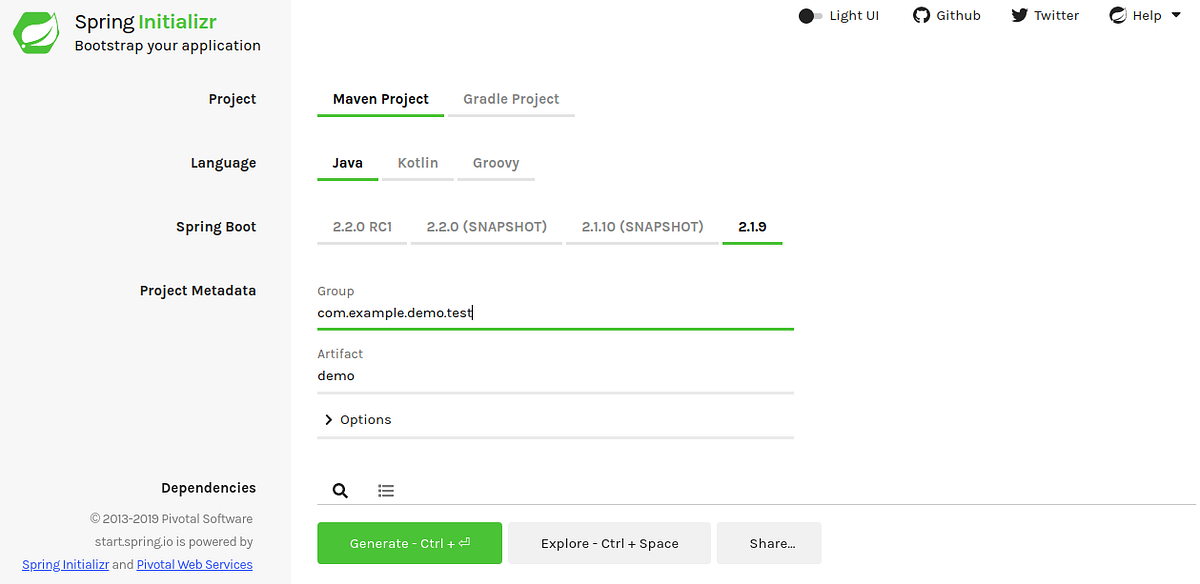This screenshot has width=1200, height=584.
Task: Click the Light UI theme indicator dot
Action: pyautogui.click(x=804, y=16)
